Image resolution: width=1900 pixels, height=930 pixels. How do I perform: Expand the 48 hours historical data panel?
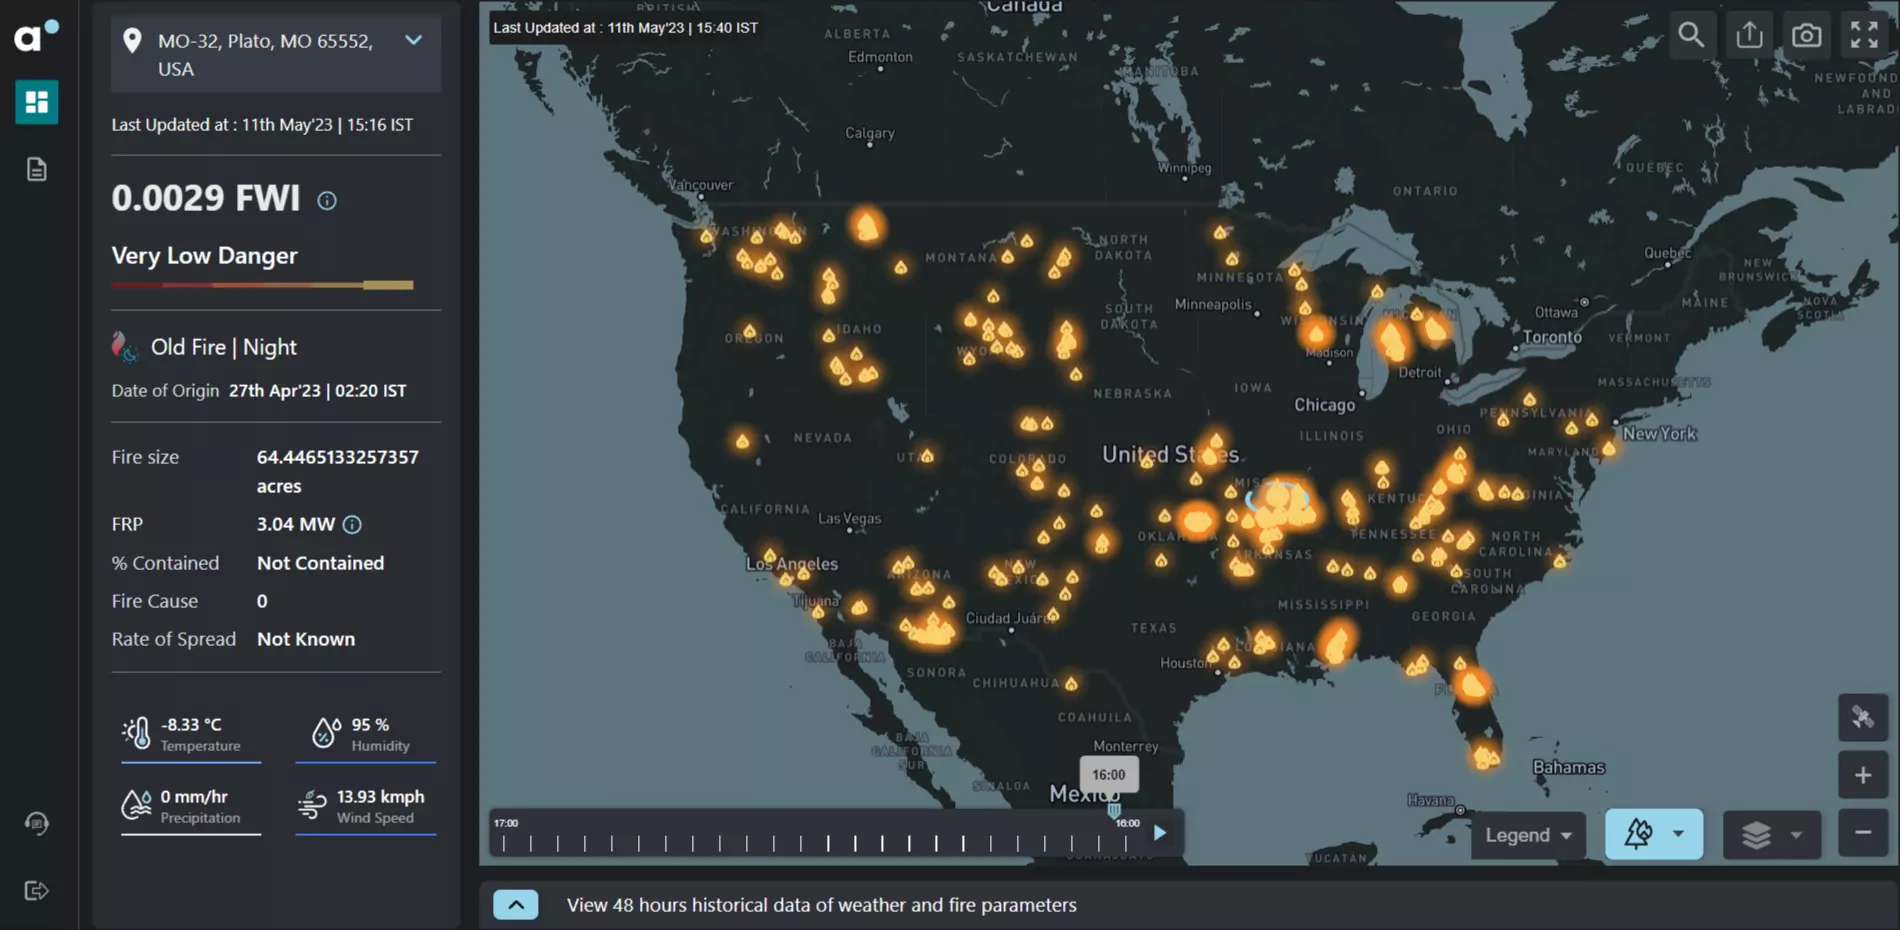coord(516,905)
